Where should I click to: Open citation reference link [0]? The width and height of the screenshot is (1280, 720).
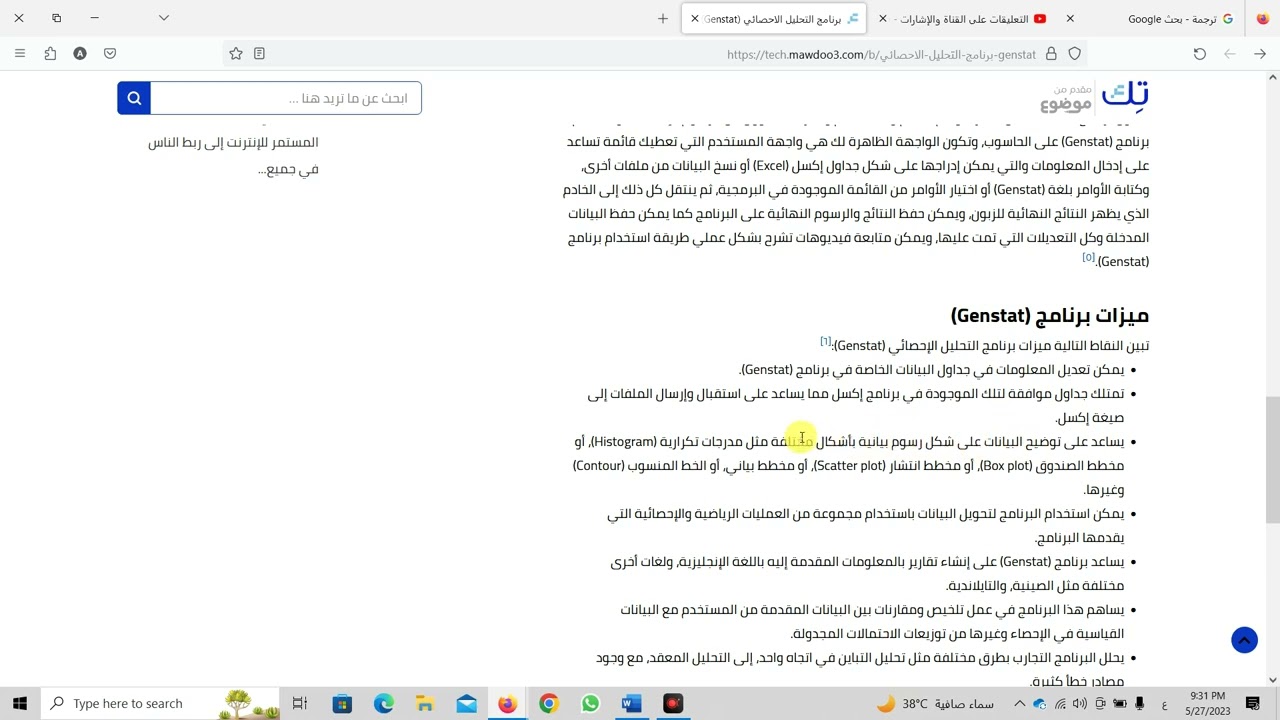[x=1088, y=258]
